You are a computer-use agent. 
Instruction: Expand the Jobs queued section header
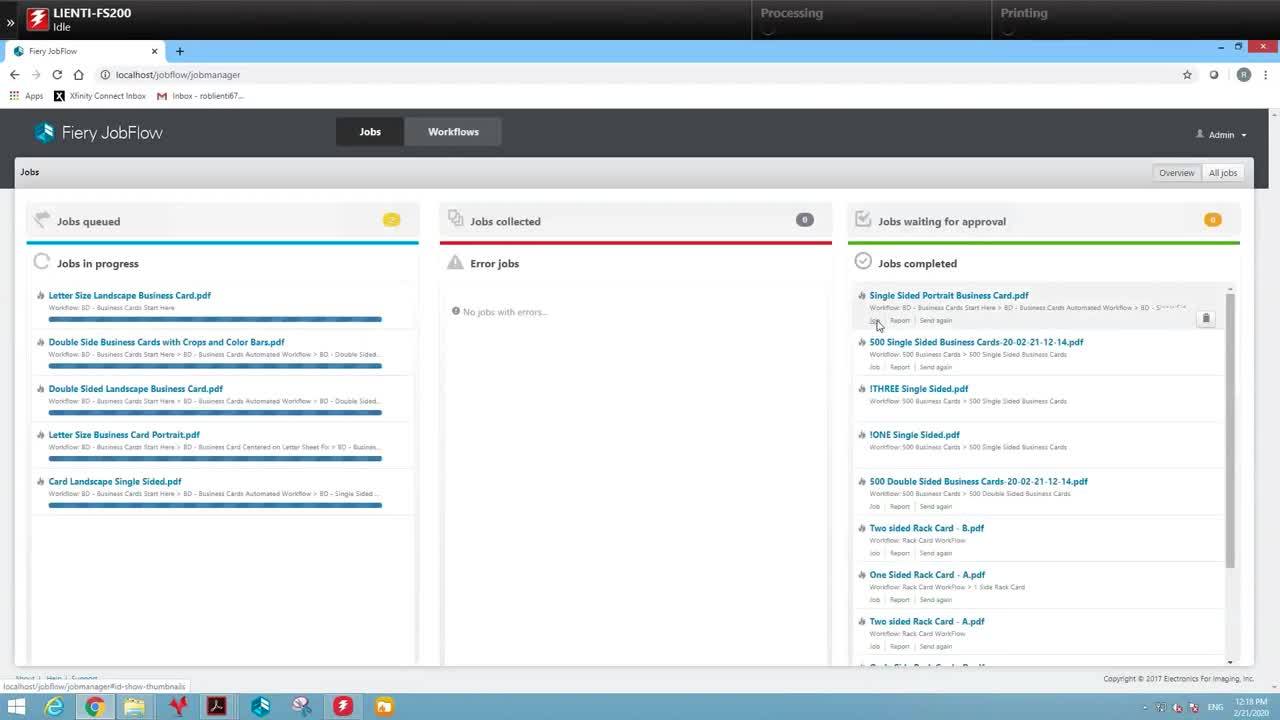(x=88, y=222)
